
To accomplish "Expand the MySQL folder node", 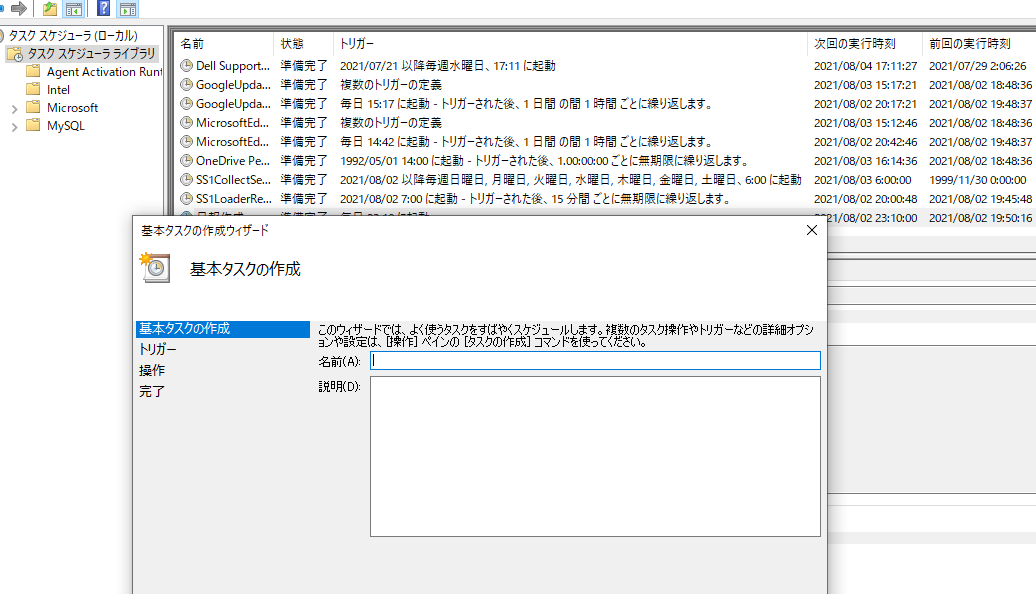I will pos(15,126).
